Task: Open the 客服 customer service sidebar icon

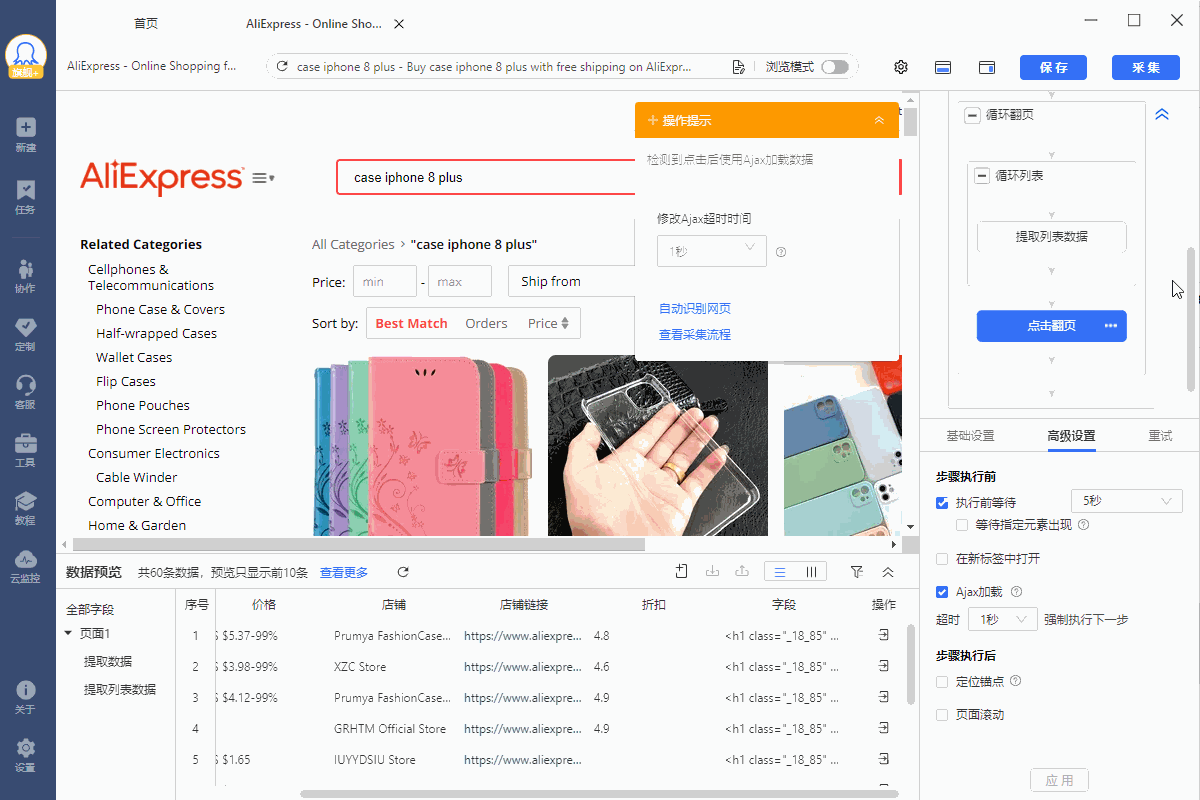Action: tap(26, 391)
